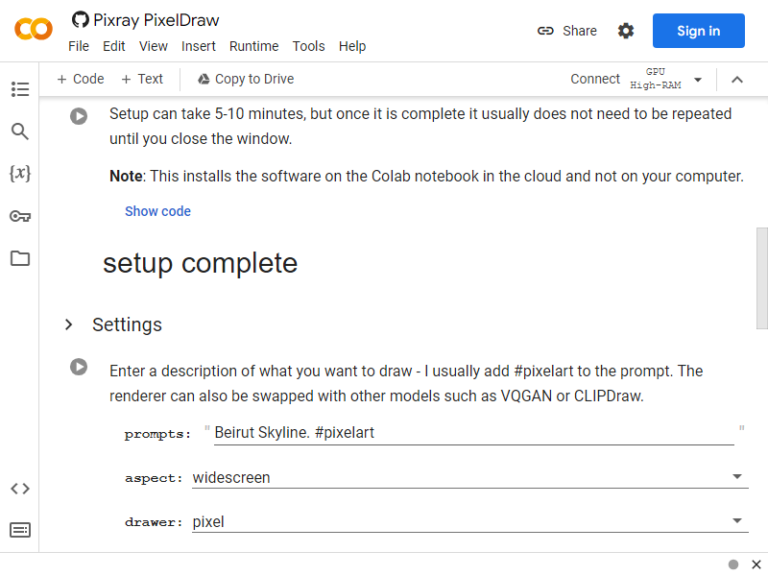768x576 pixels.
Task: Click the GPU High-RAM label
Action: click(655, 78)
